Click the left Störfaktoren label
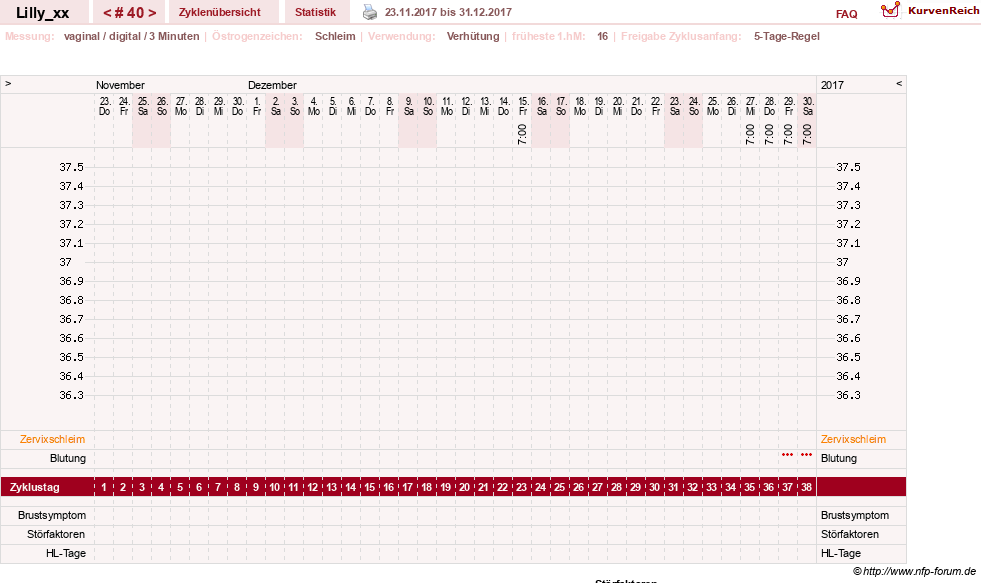Viewport: 981px width, 583px height. coord(56,534)
